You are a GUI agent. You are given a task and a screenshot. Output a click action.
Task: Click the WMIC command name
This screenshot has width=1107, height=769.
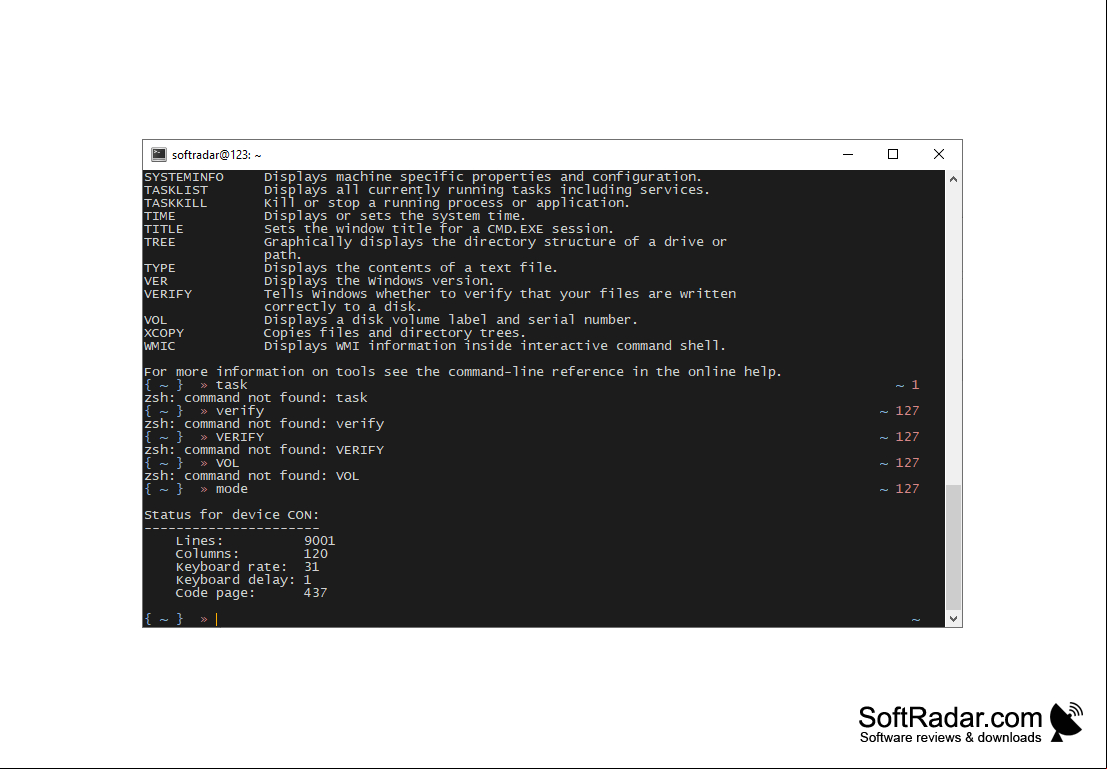[160, 346]
